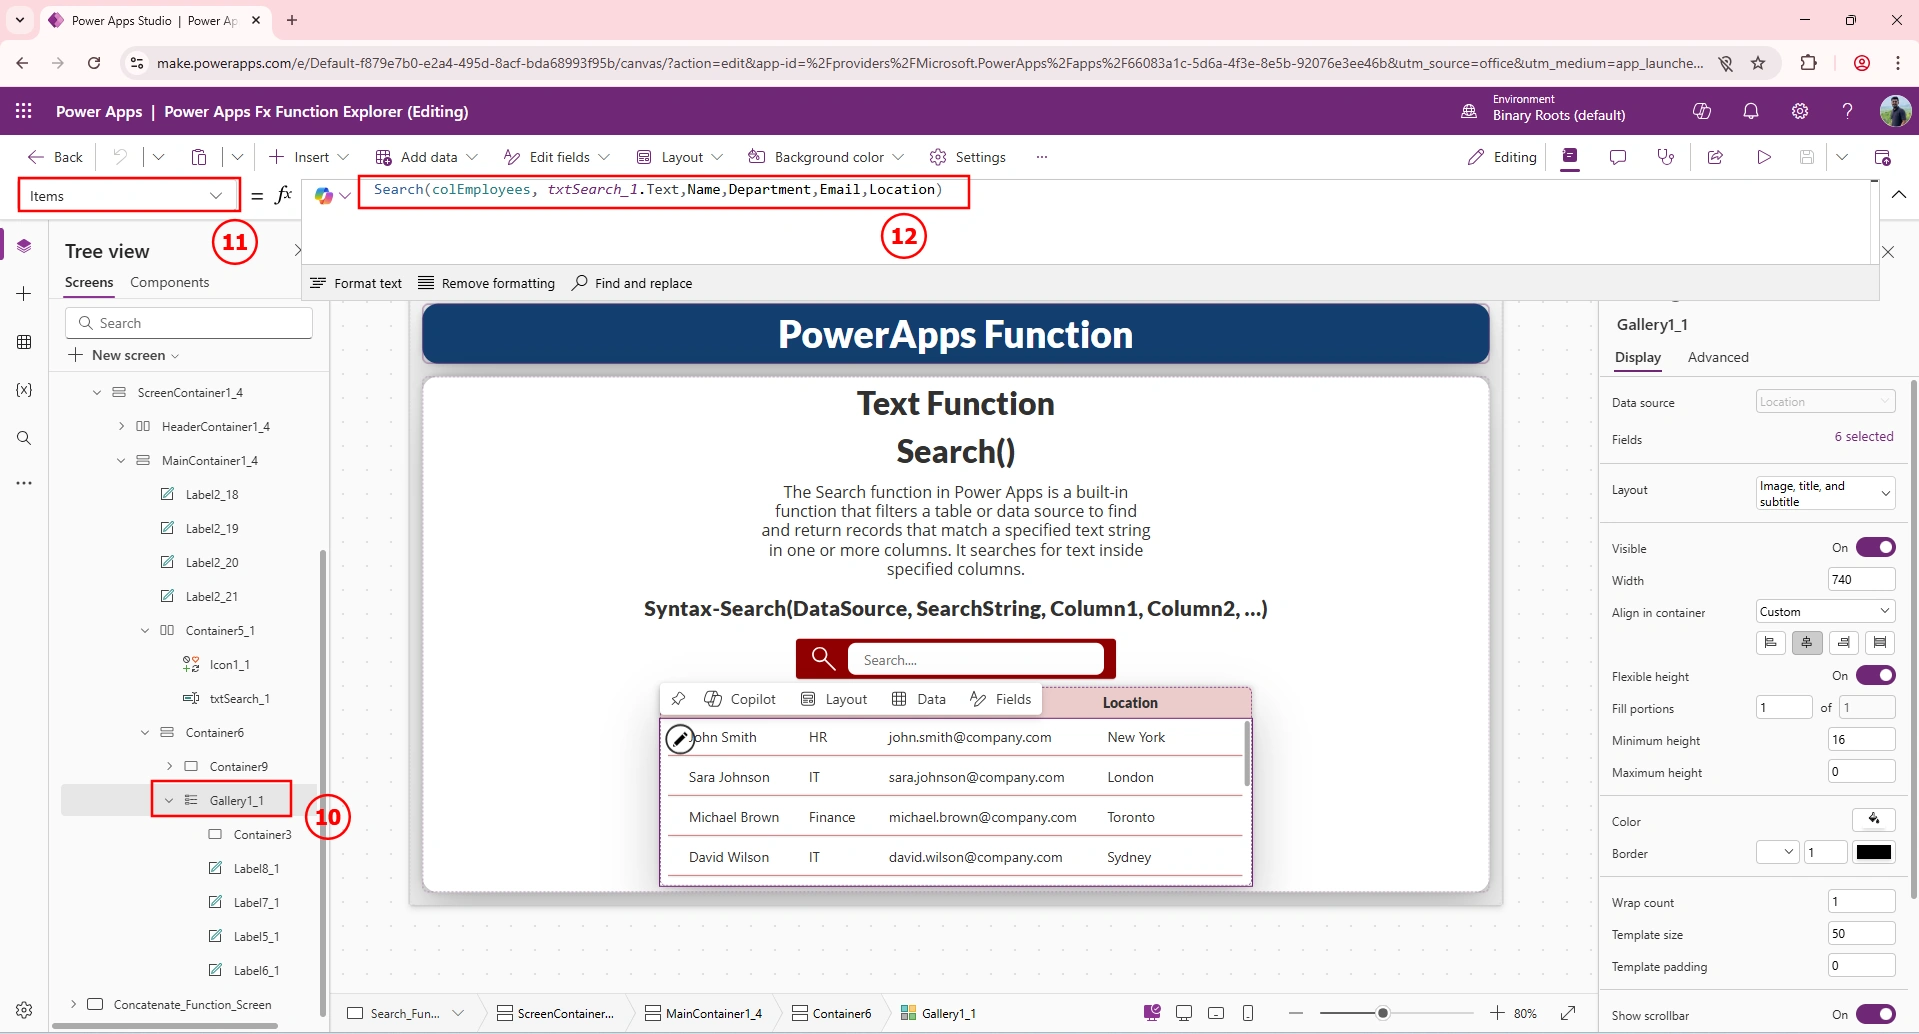Open the Align in container dropdown
Image resolution: width=1919 pixels, height=1034 pixels.
point(1825,611)
